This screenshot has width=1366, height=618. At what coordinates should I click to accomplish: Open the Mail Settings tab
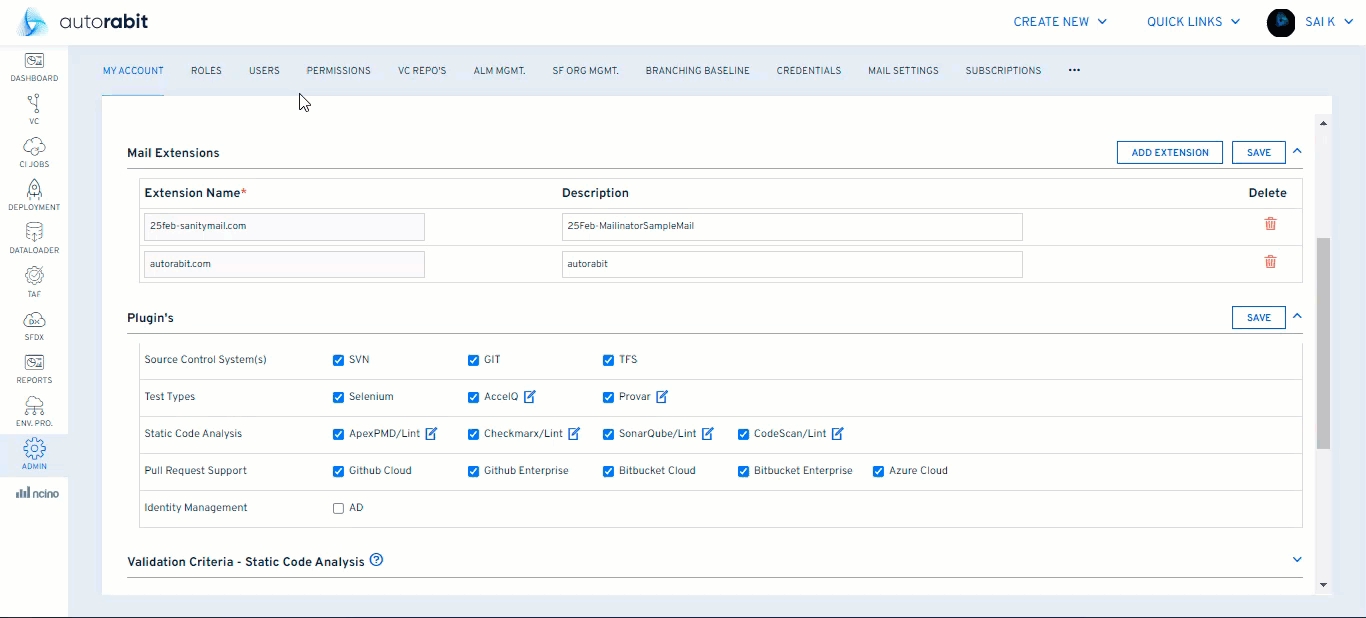pos(902,71)
